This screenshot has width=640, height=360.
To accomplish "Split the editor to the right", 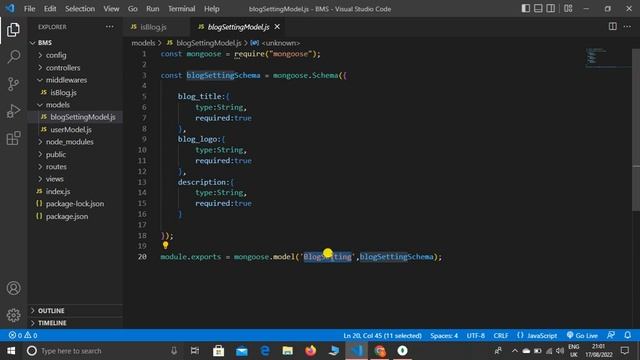I will tap(613, 27).
